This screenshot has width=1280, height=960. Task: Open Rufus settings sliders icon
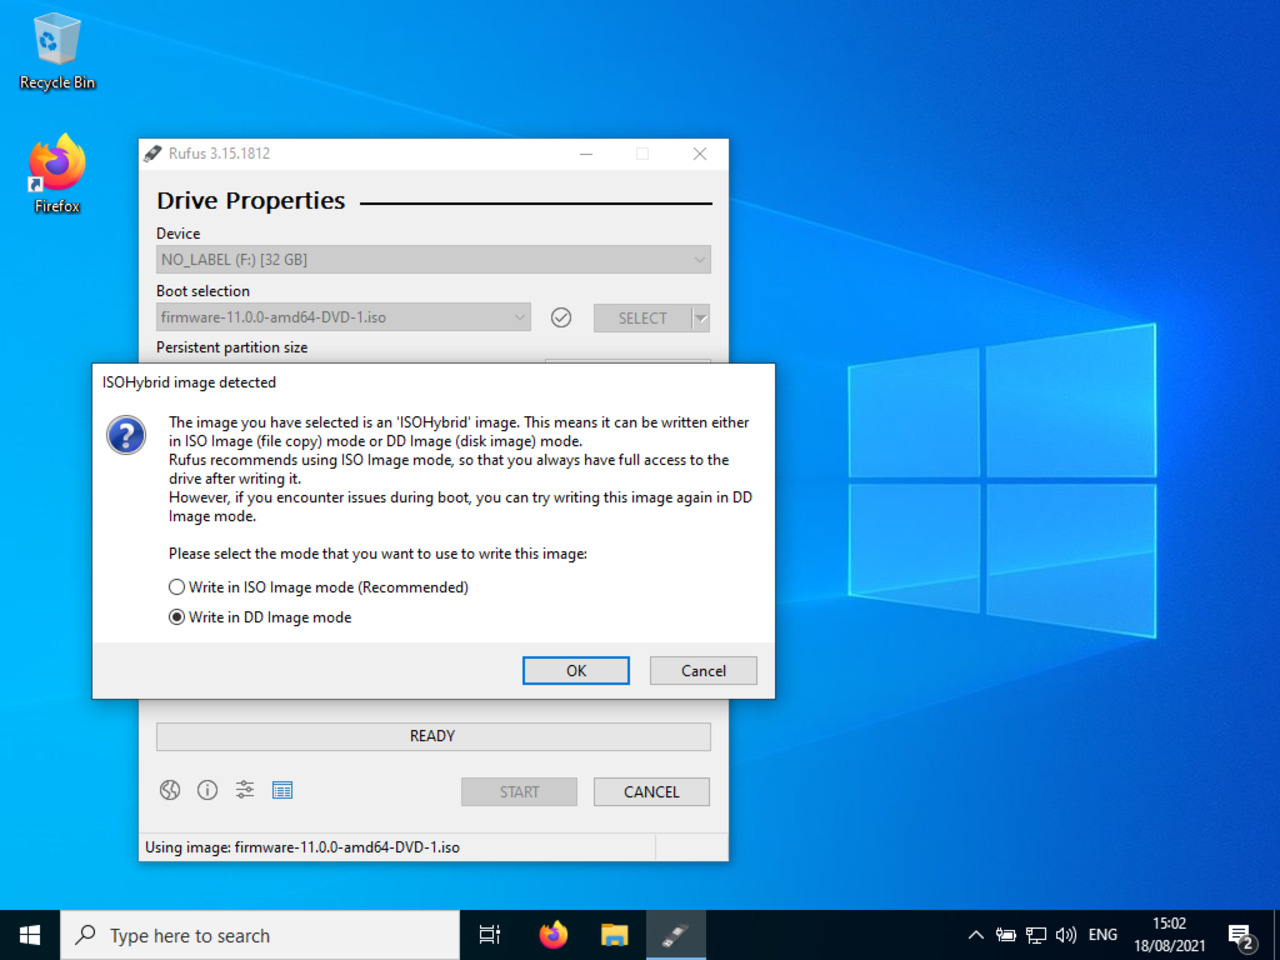pyautogui.click(x=245, y=790)
